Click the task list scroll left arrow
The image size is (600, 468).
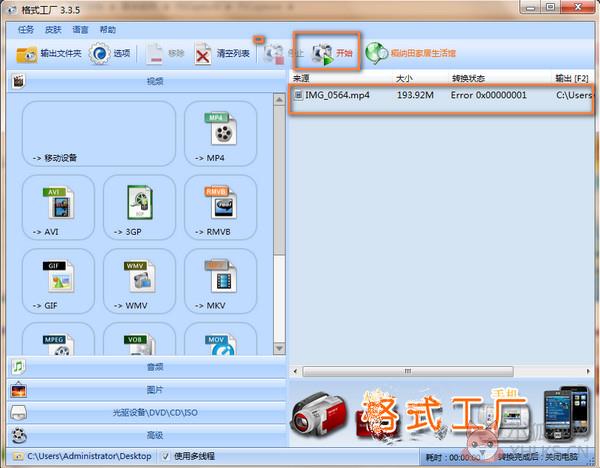point(295,371)
